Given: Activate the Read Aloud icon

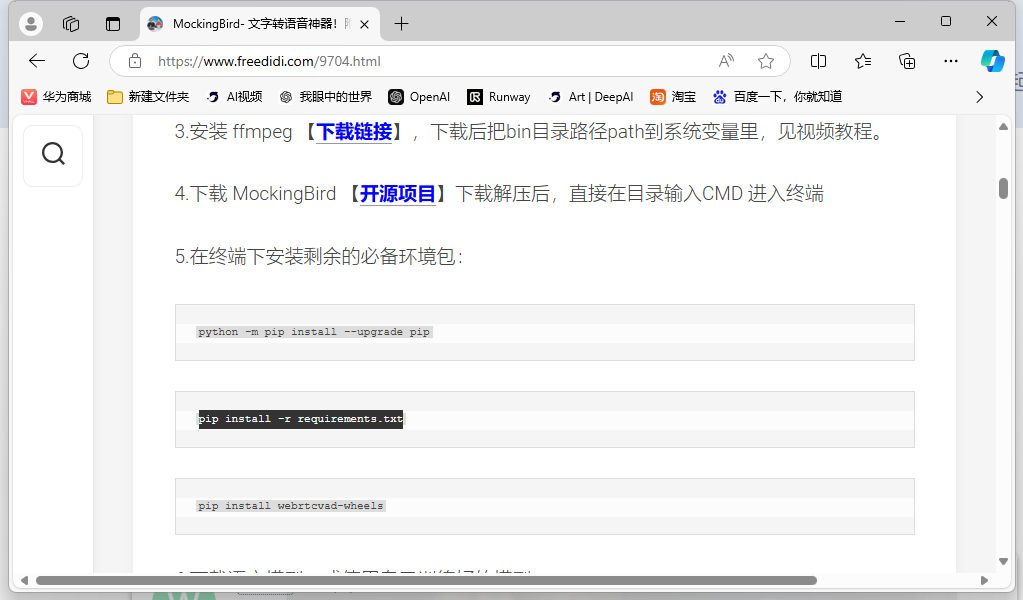Looking at the screenshot, I should (x=726, y=61).
